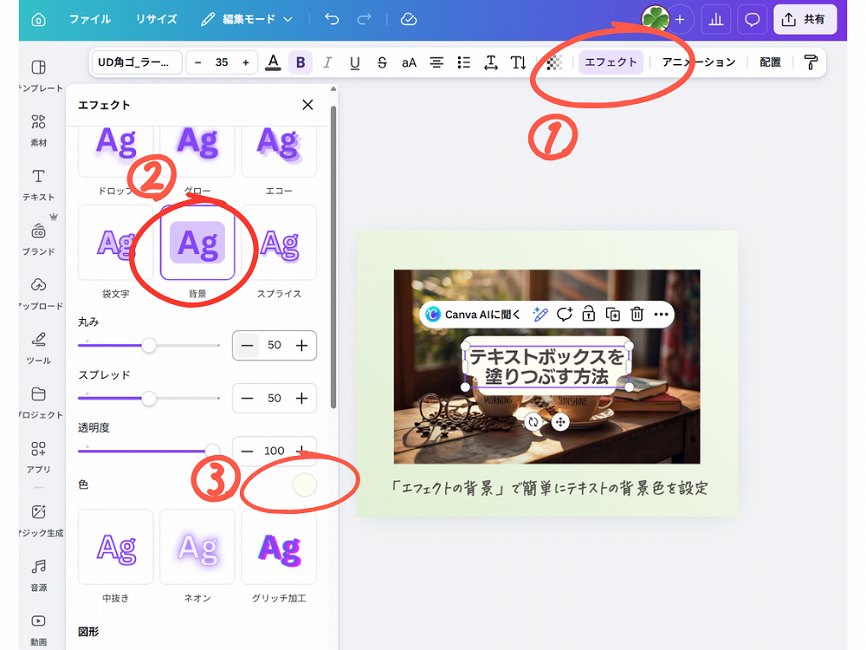The width and height of the screenshot is (866, 650).
Task: Click the Undo arrow icon
Action: (x=332, y=19)
